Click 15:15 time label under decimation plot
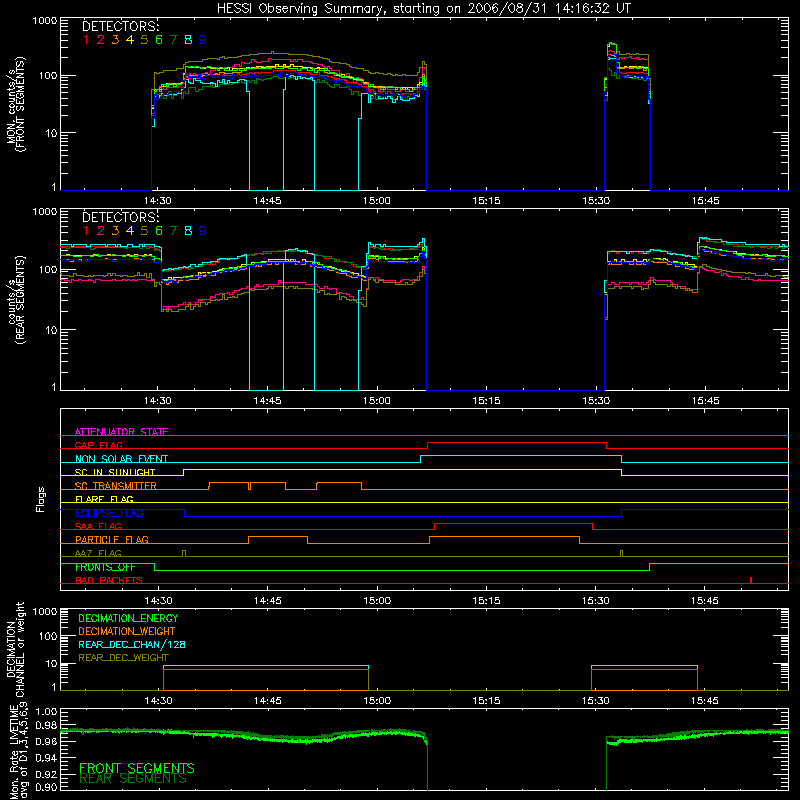This screenshot has height=800, width=800. 486,701
